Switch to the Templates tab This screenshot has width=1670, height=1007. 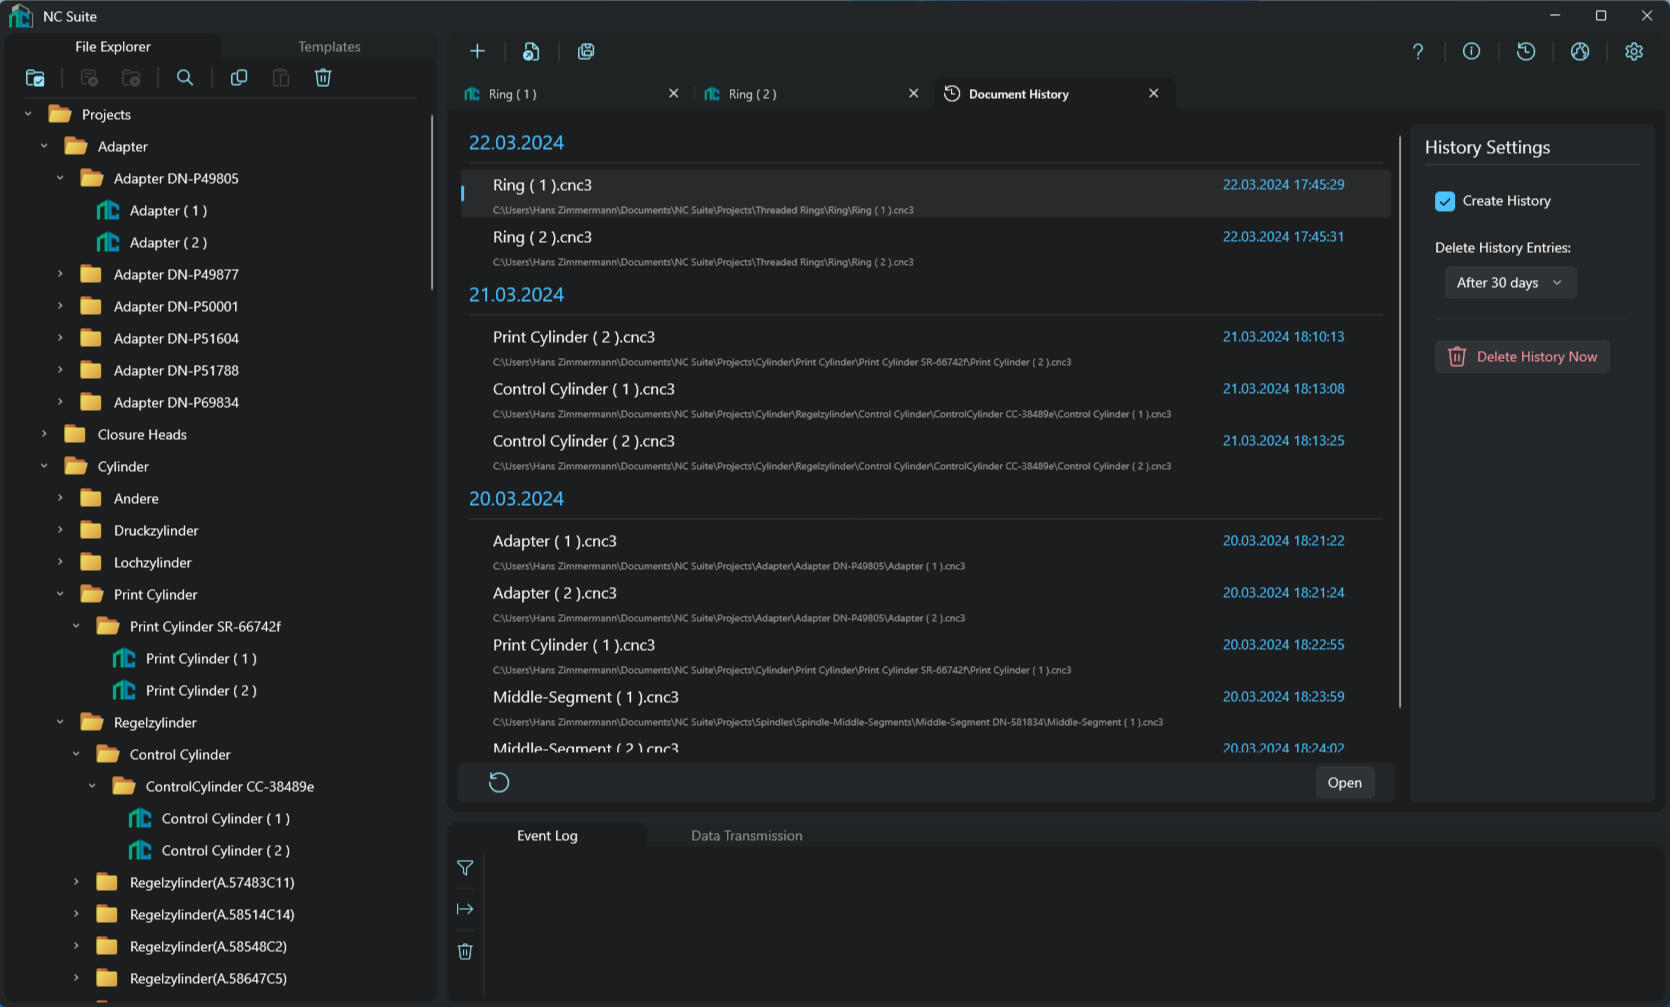pyautogui.click(x=329, y=47)
